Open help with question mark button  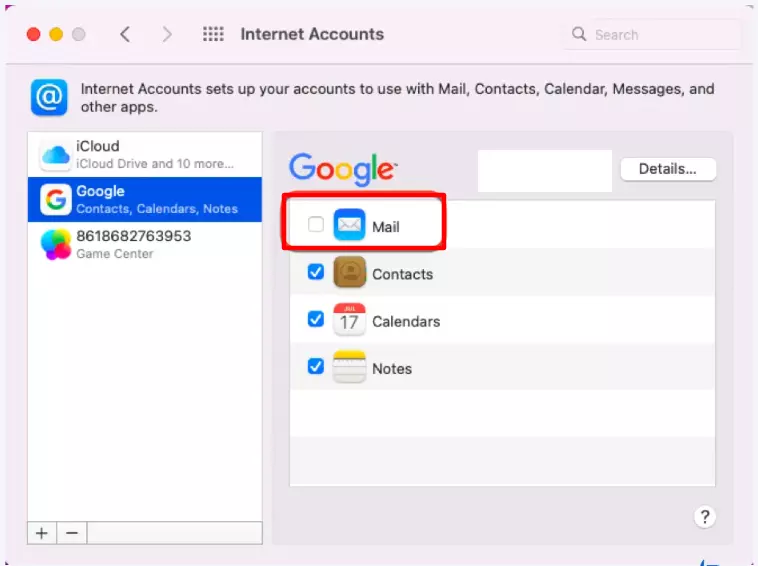tap(705, 517)
